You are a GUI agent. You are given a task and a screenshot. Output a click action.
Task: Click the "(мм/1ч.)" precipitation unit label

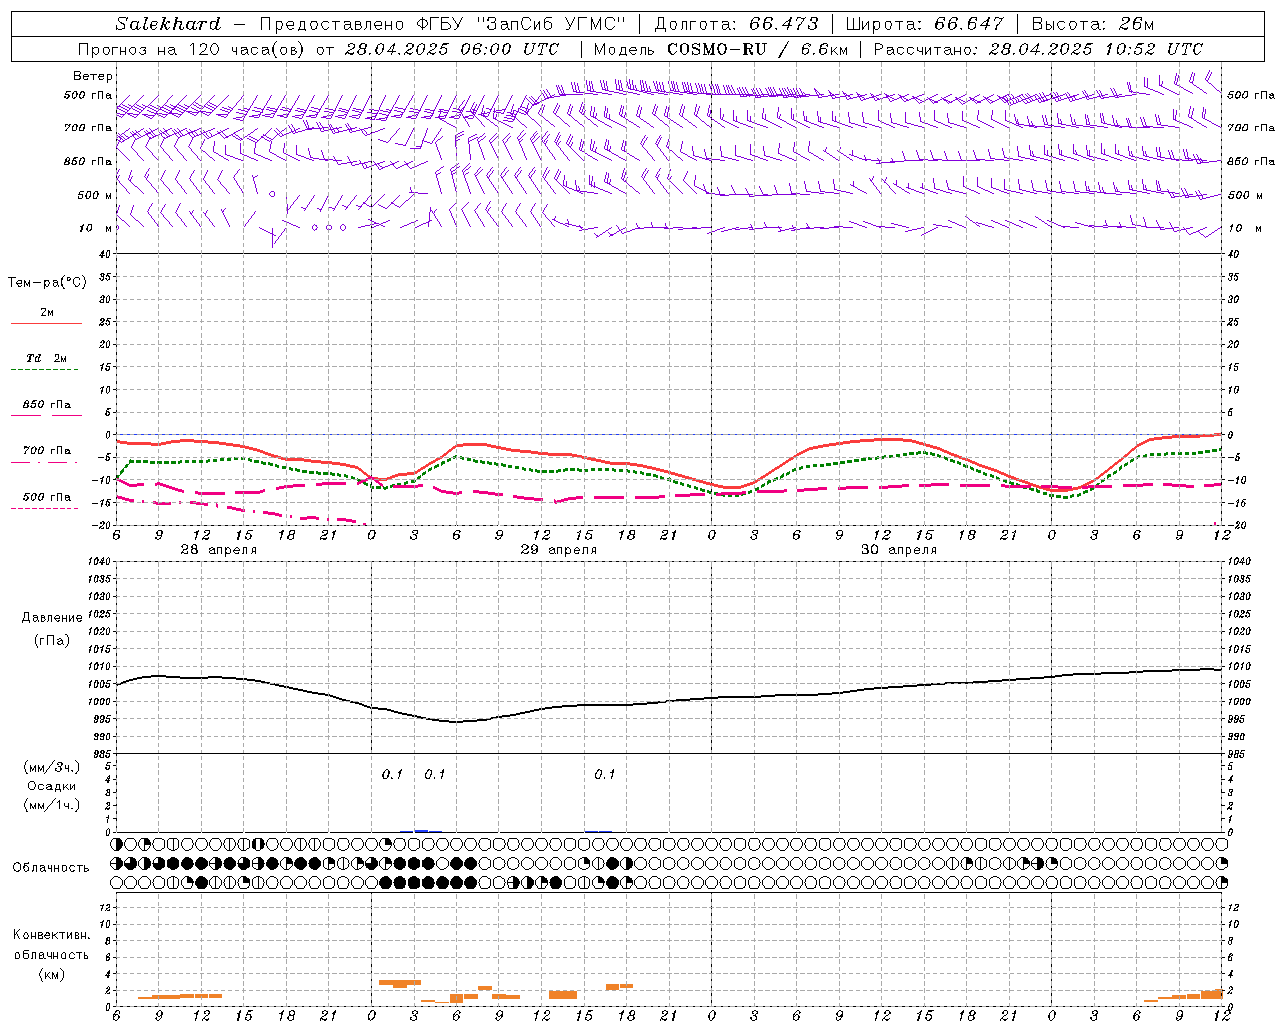click(x=52, y=805)
